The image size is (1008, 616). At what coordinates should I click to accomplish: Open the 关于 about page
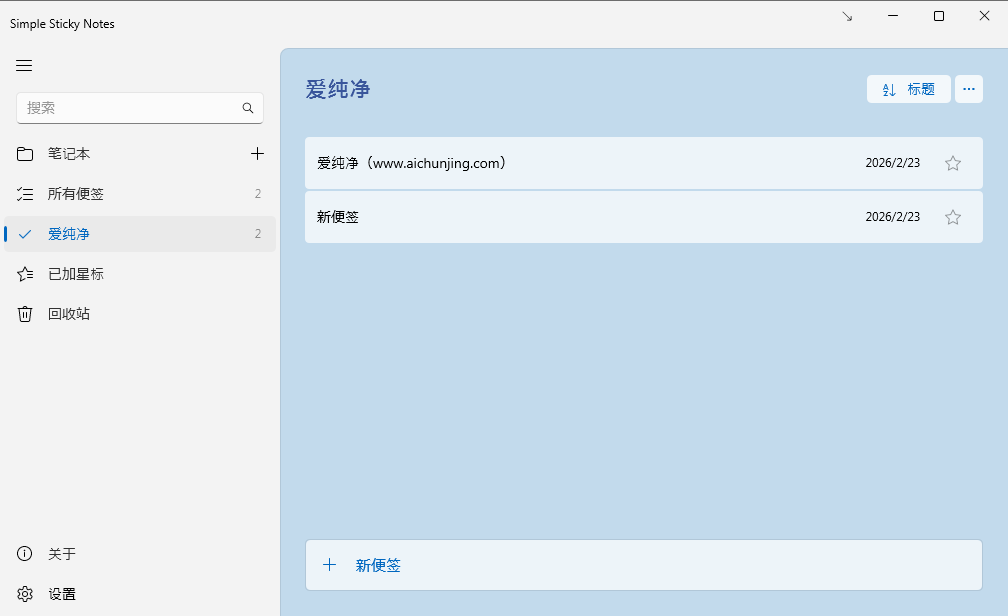pos(62,554)
